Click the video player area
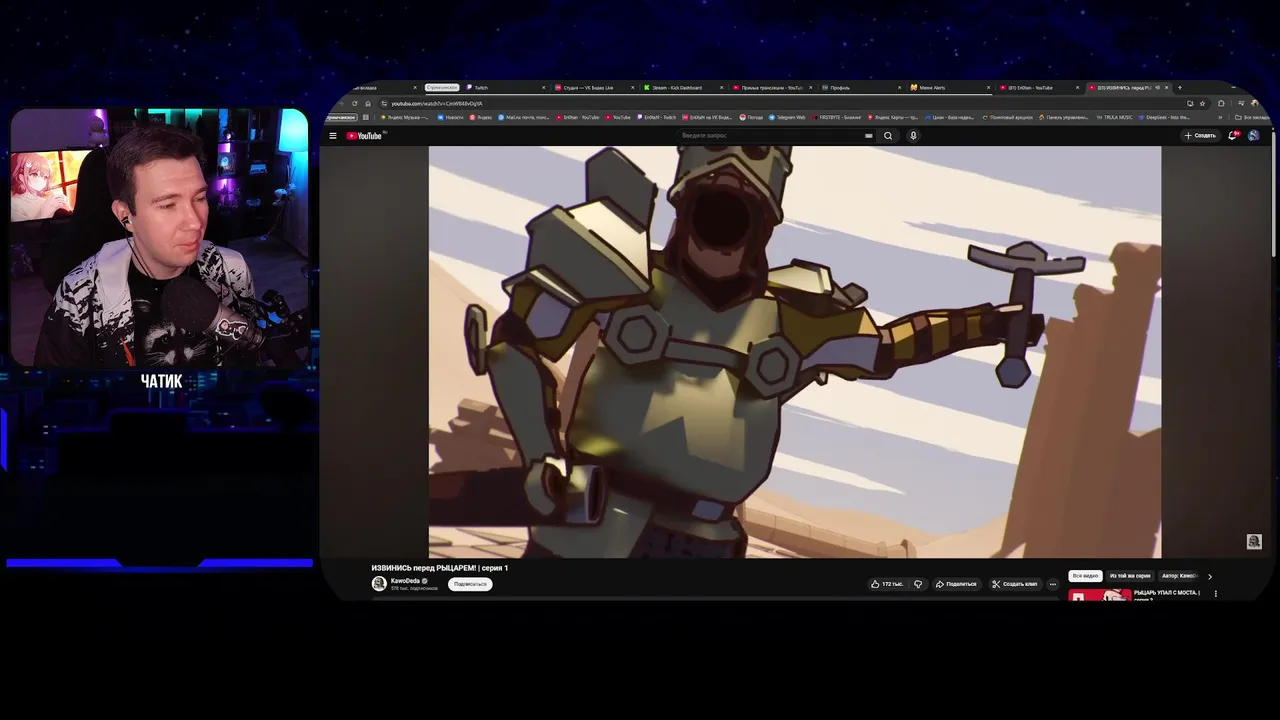1280x720 pixels. tap(795, 352)
